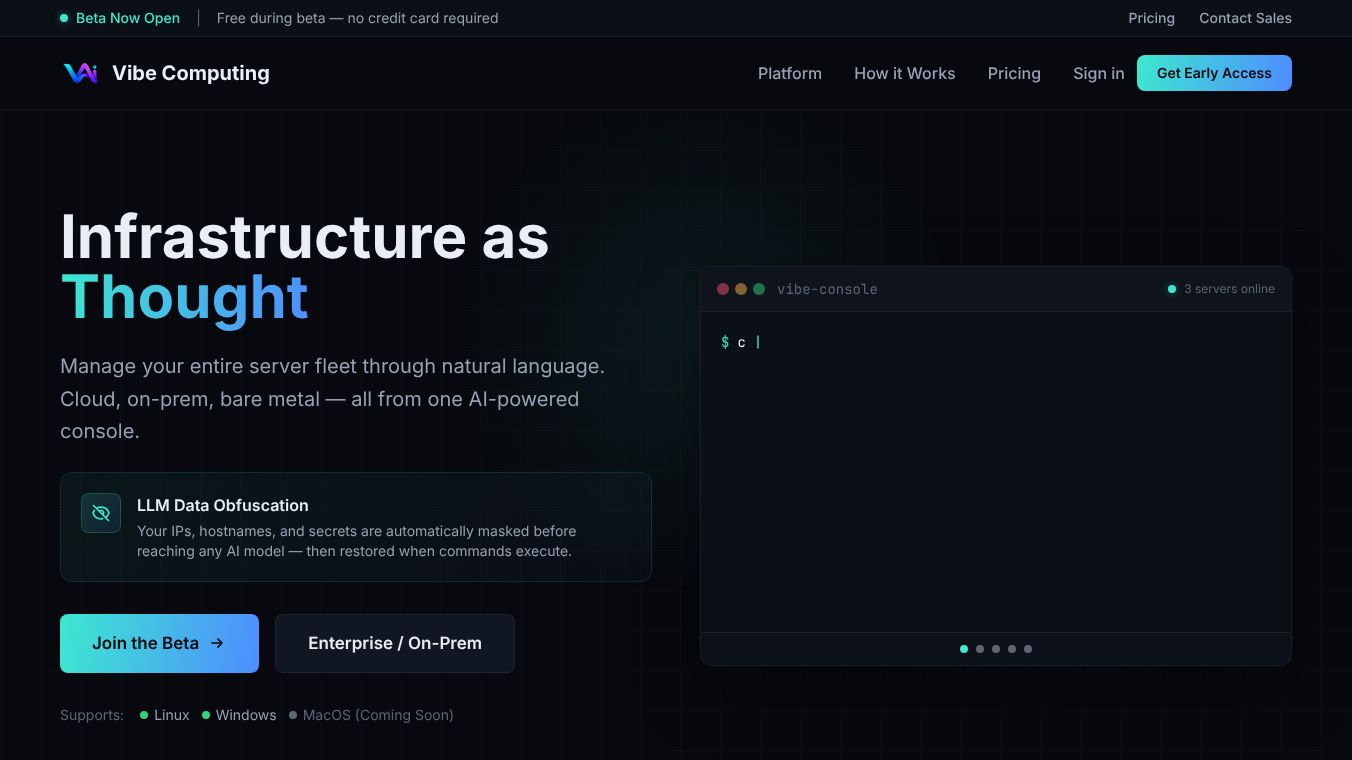Click the Vibe Computing brand name

[x=191, y=73]
